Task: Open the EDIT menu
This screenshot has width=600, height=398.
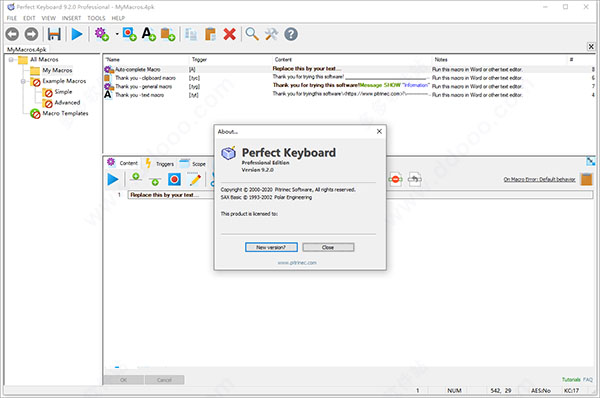Action: coord(29,18)
